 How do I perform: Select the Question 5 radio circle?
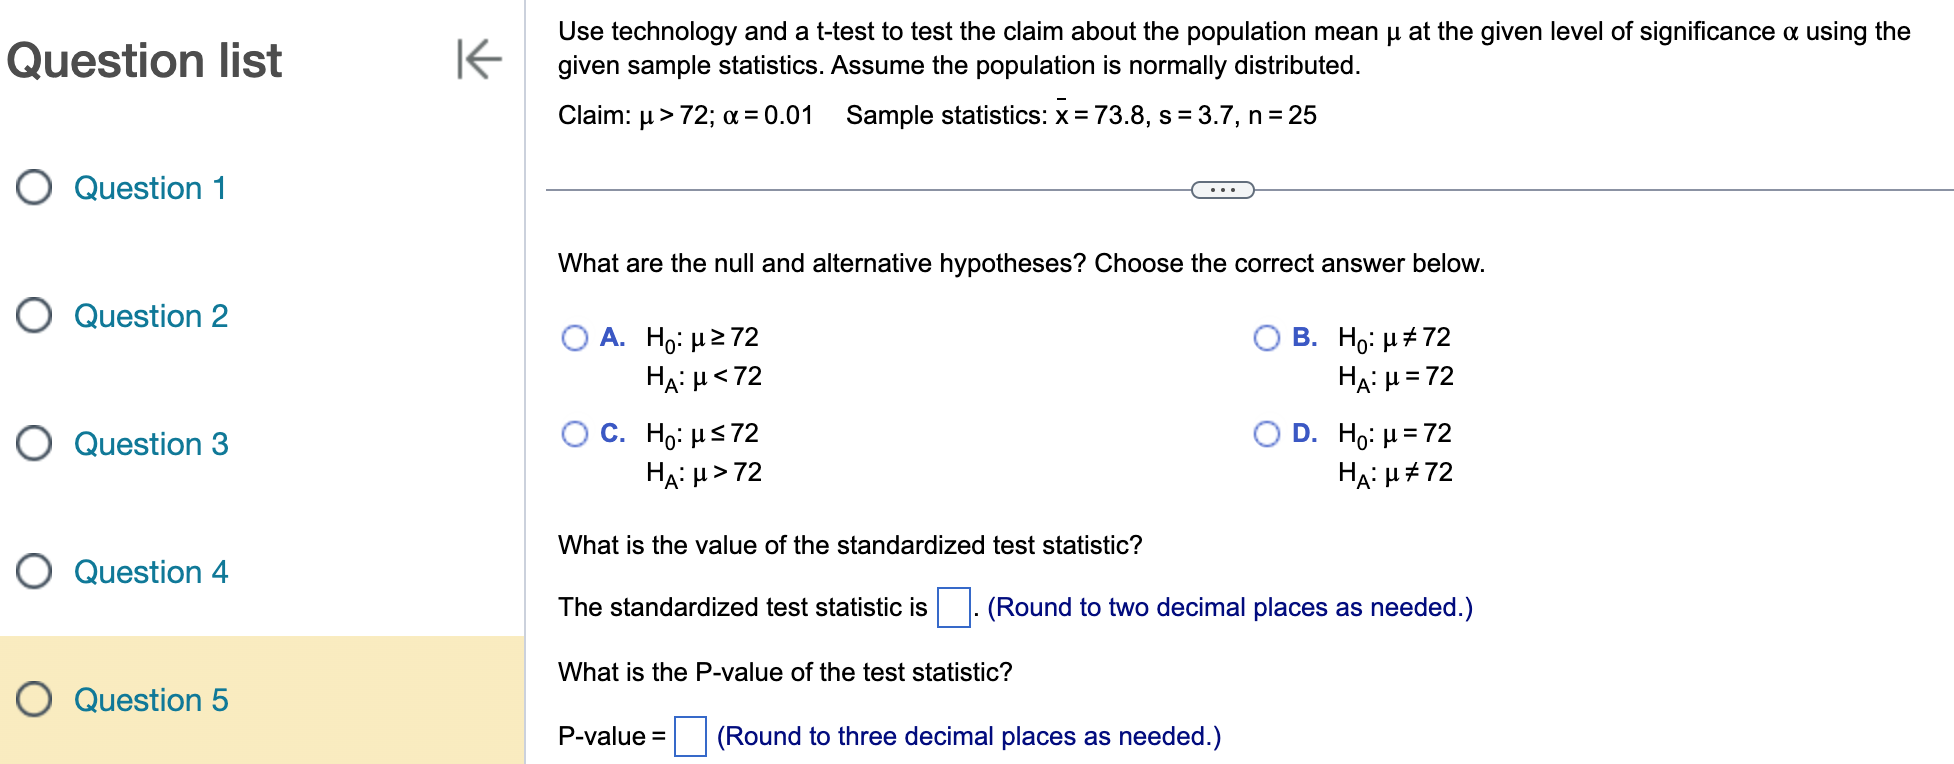coord(33,699)
